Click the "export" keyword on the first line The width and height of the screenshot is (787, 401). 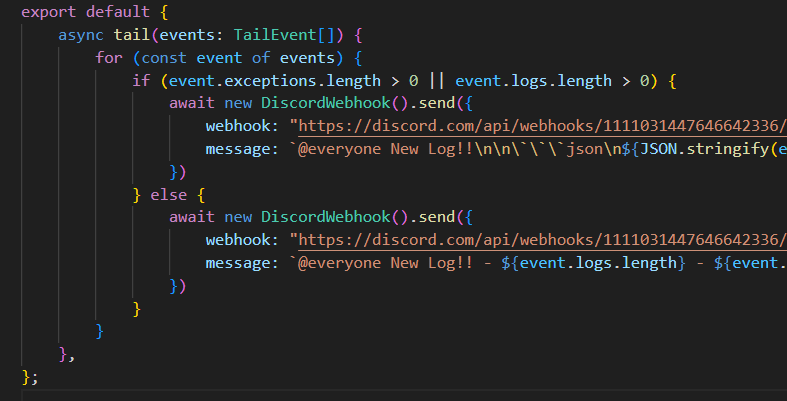48,13
